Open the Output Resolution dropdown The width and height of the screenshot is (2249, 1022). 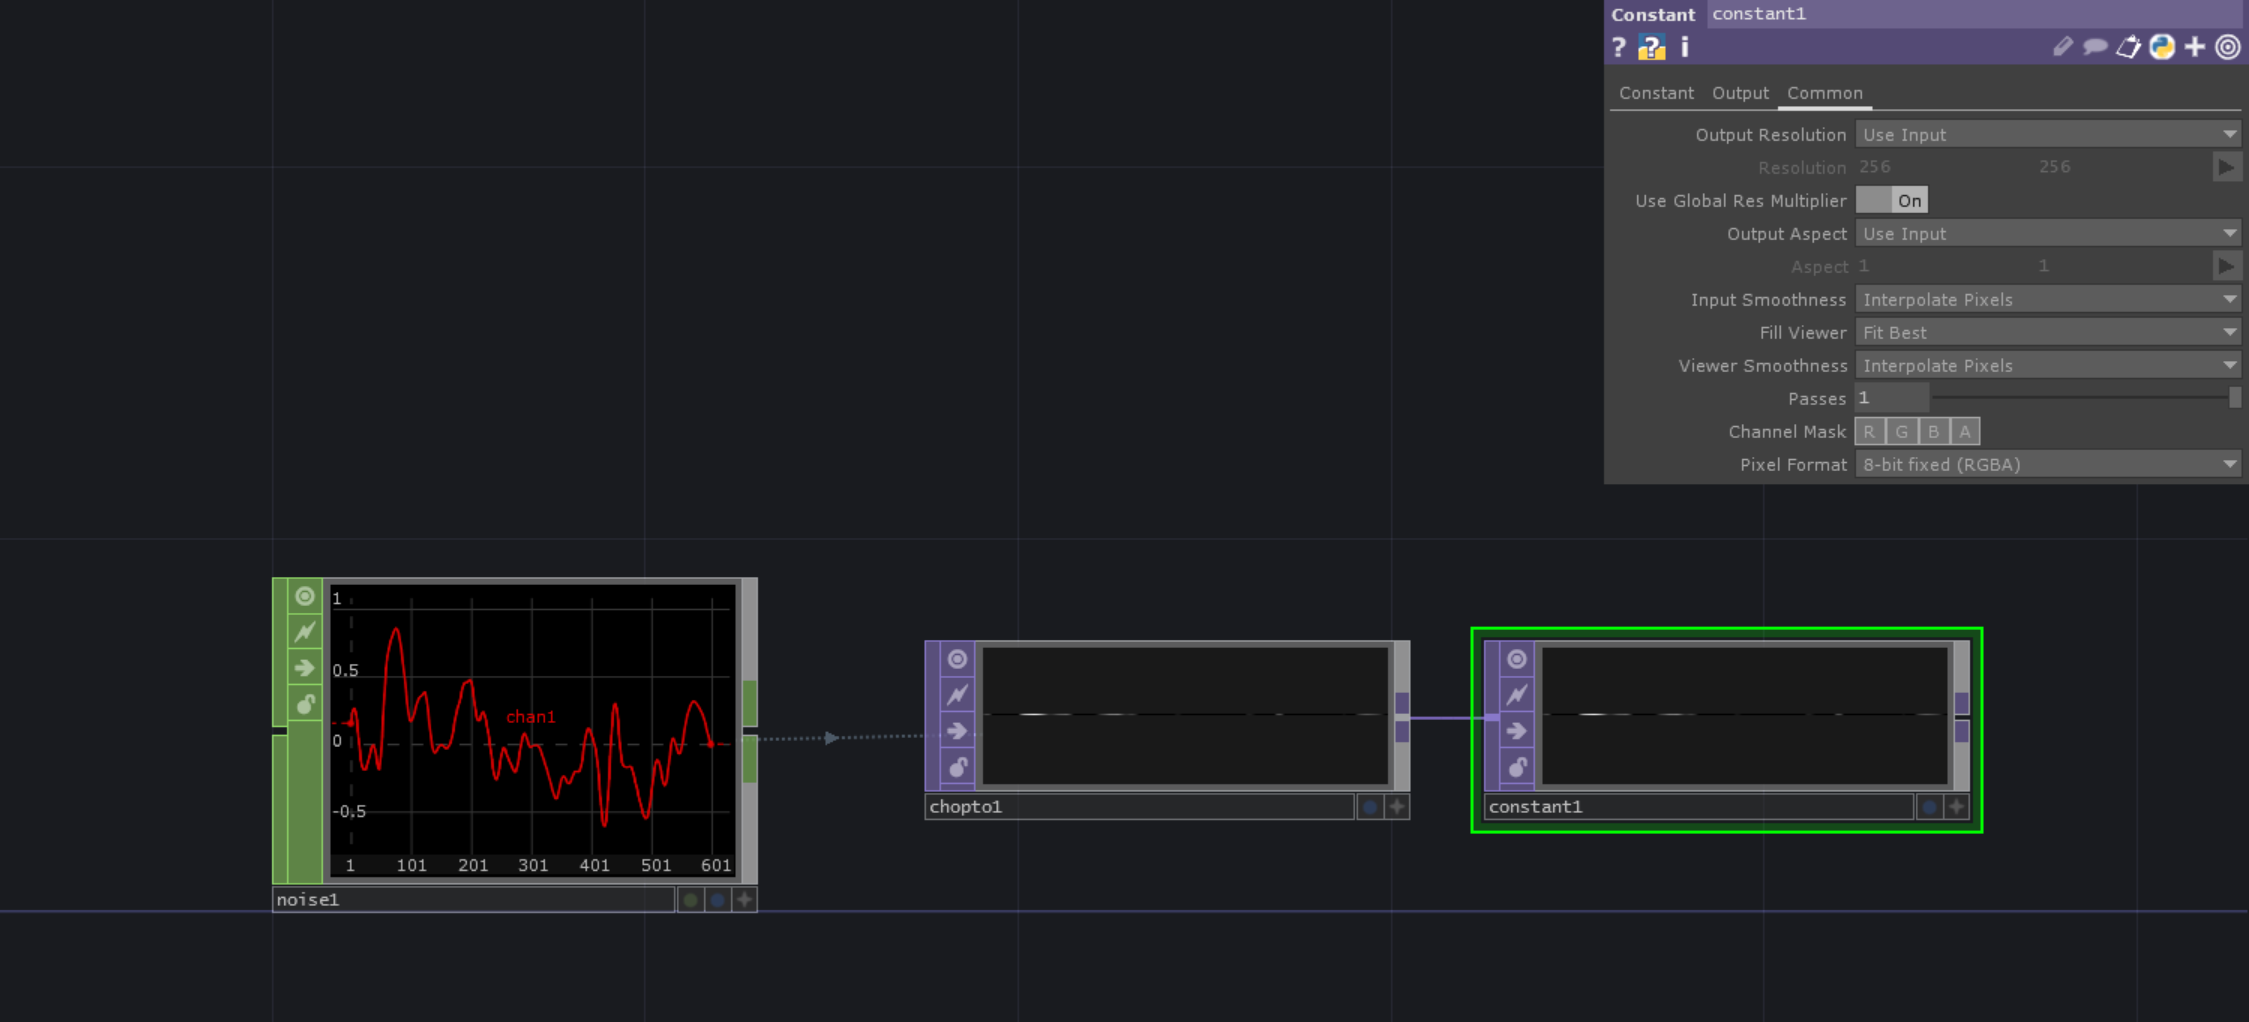(2046, 135)
